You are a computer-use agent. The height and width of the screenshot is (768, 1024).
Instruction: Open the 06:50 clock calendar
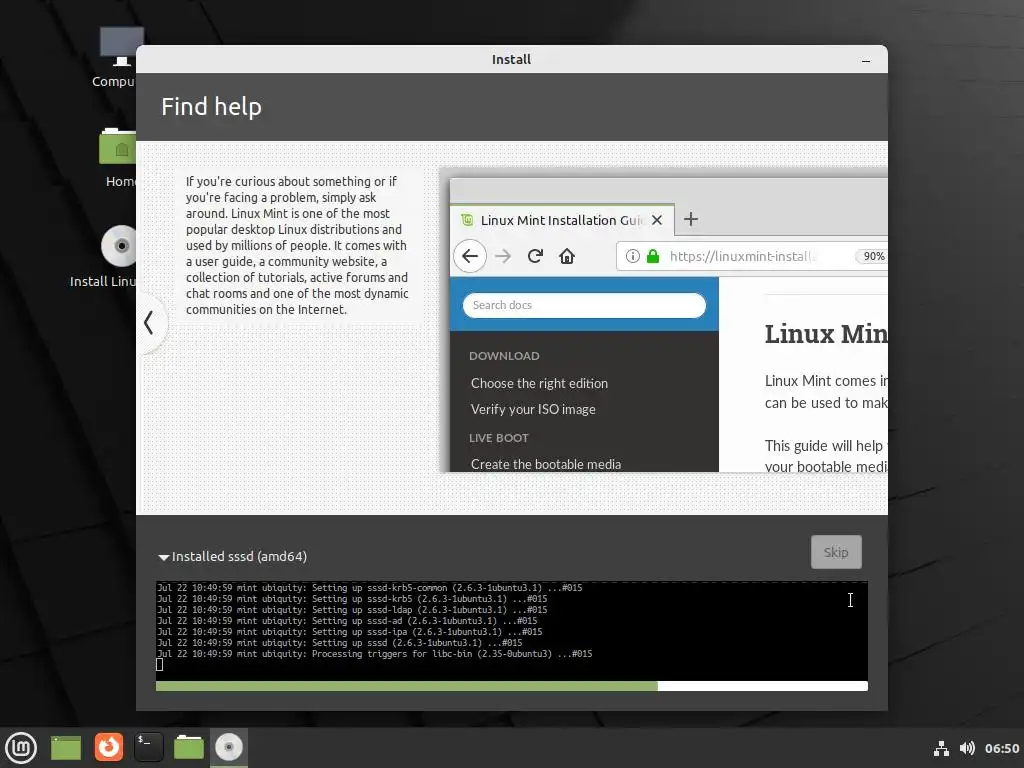(1002, 748)
